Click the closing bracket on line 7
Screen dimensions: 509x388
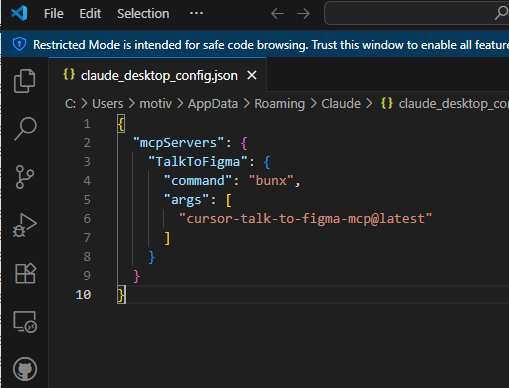point(167,238)
